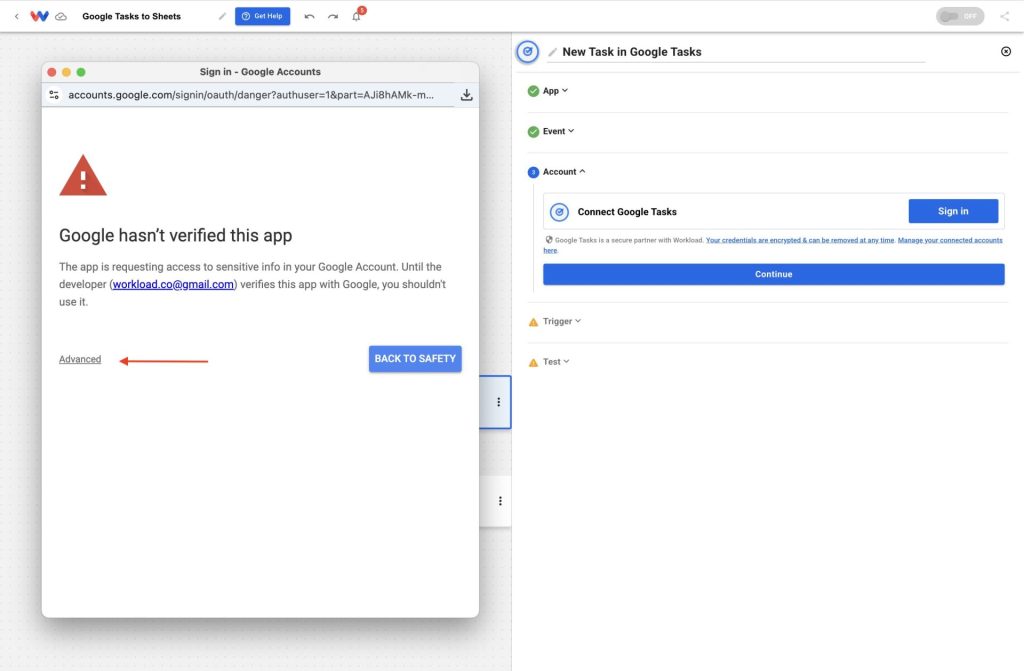Collapse the Account section
1024x671 pixels.
564,172
